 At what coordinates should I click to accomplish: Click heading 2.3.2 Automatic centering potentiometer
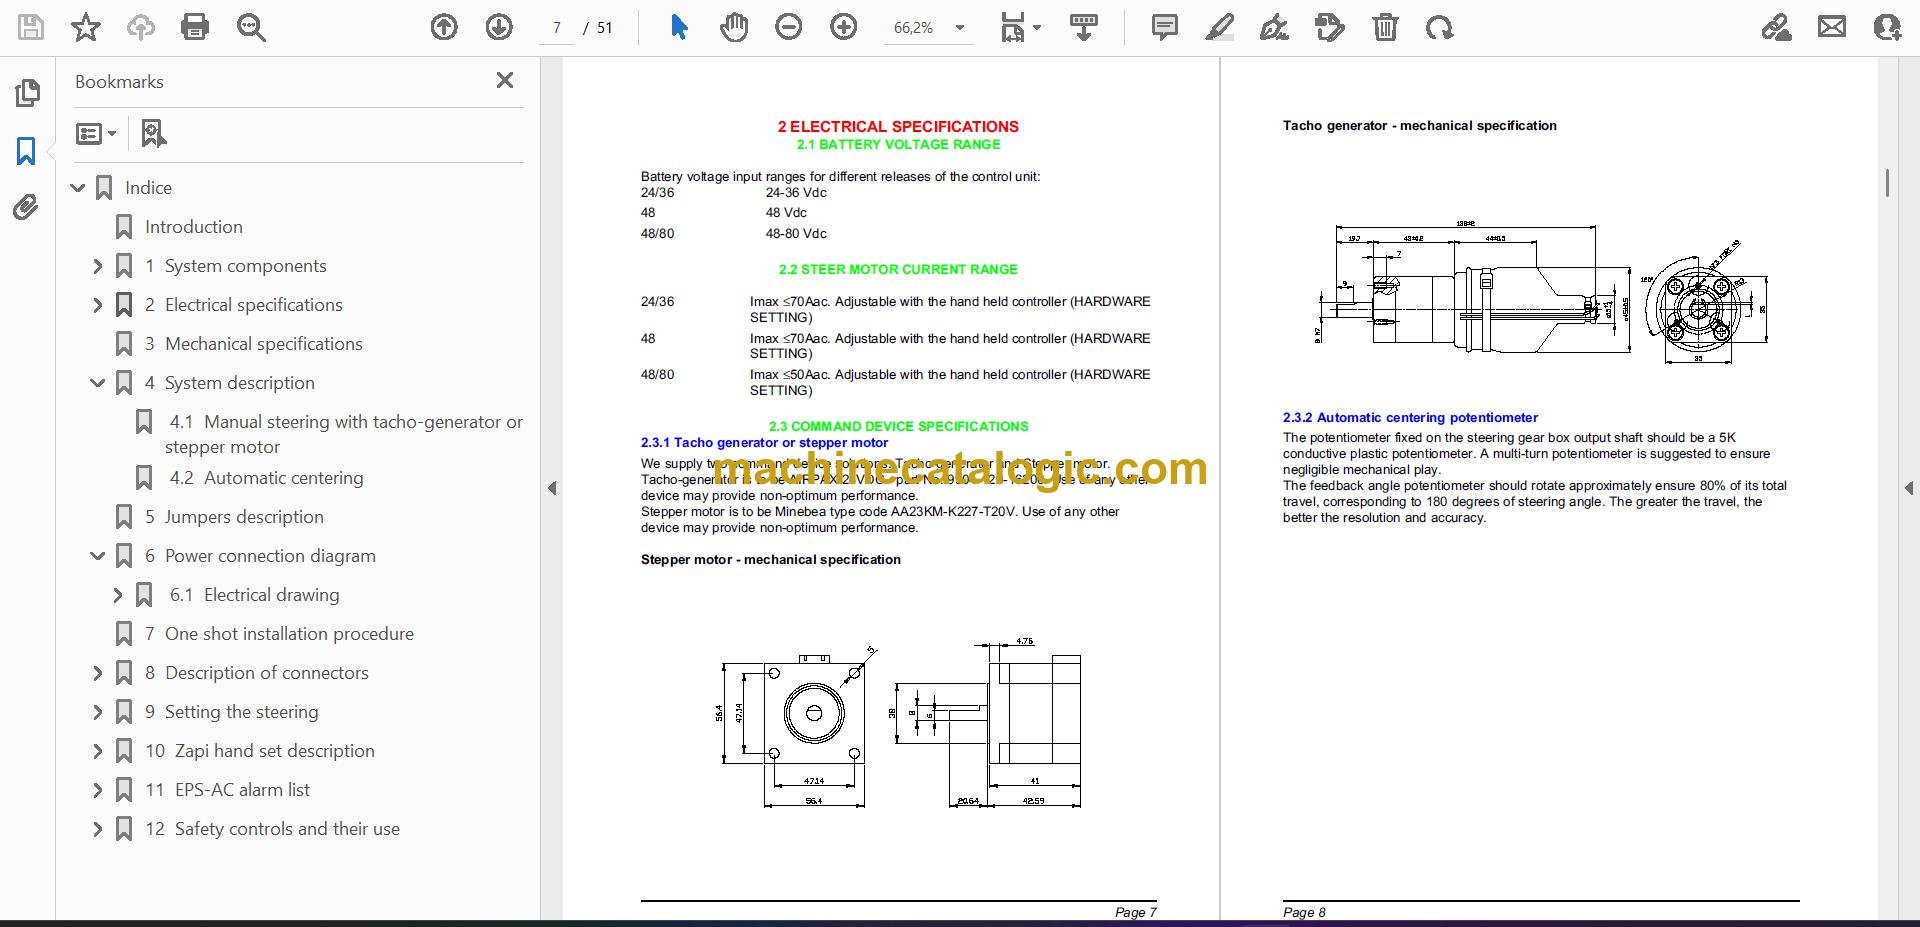click(x=1410, y=418)
